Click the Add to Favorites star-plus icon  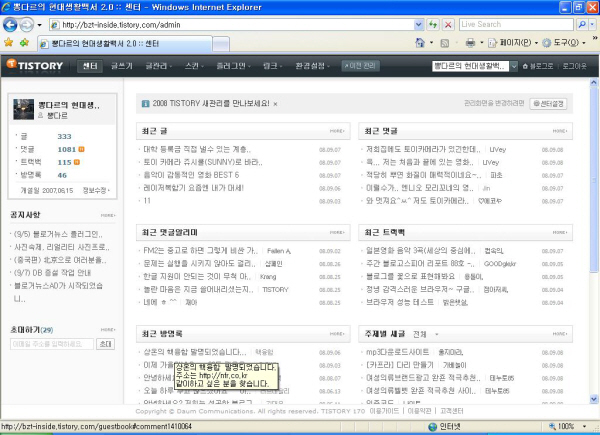tap(24, 42)
